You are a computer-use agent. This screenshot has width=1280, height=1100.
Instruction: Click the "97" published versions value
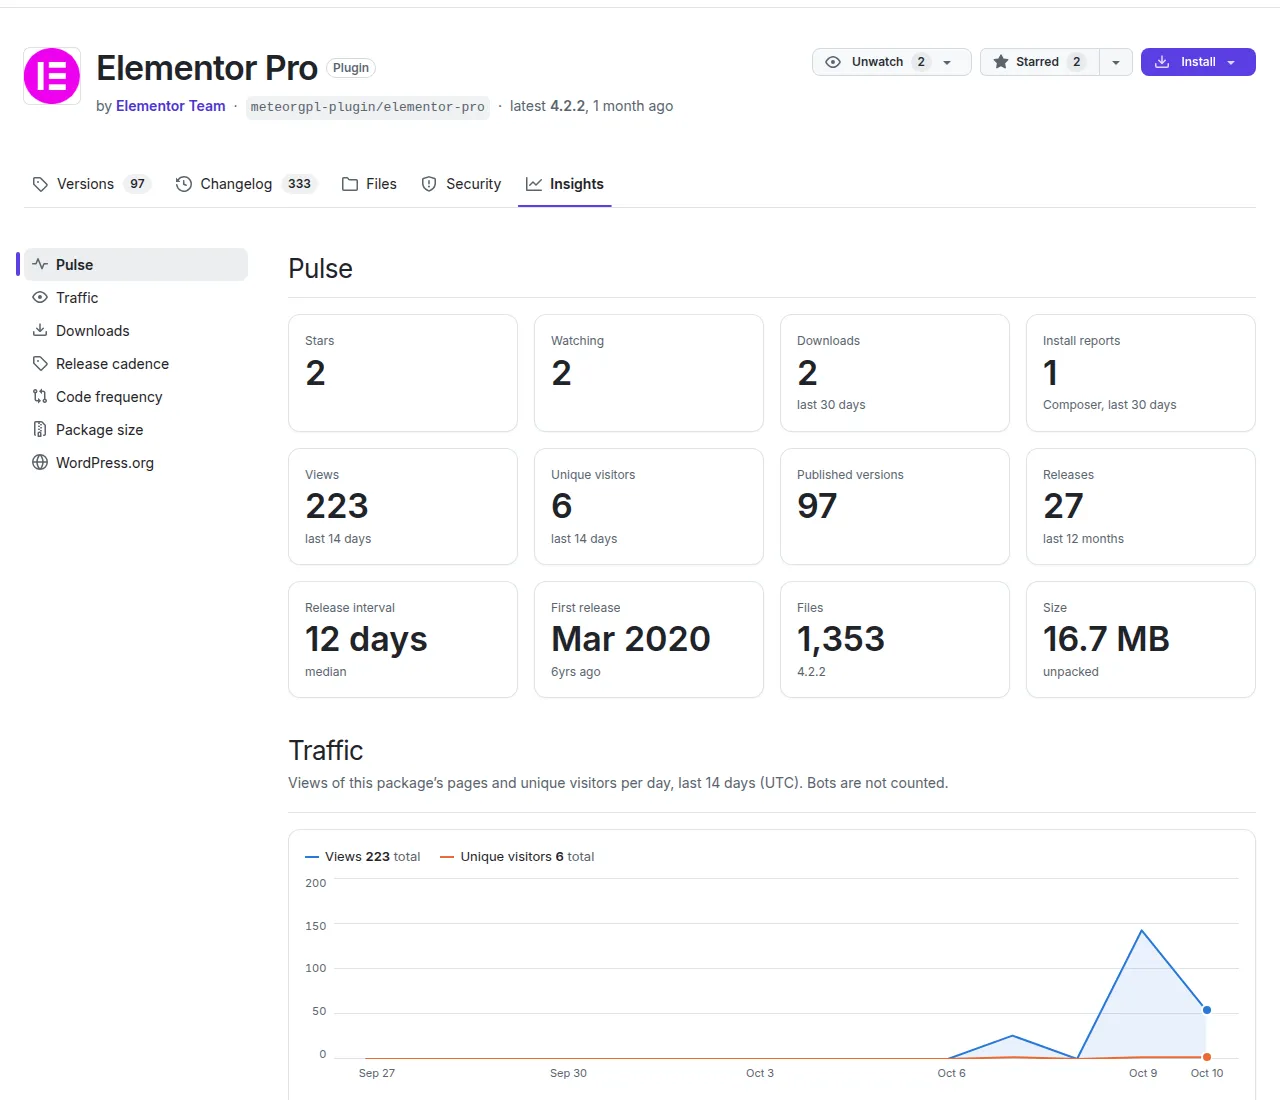tap(817, 506)
